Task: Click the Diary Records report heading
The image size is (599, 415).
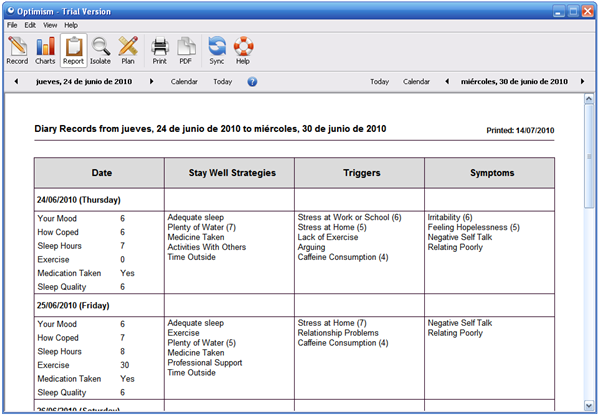Action: tap(210, 129)
